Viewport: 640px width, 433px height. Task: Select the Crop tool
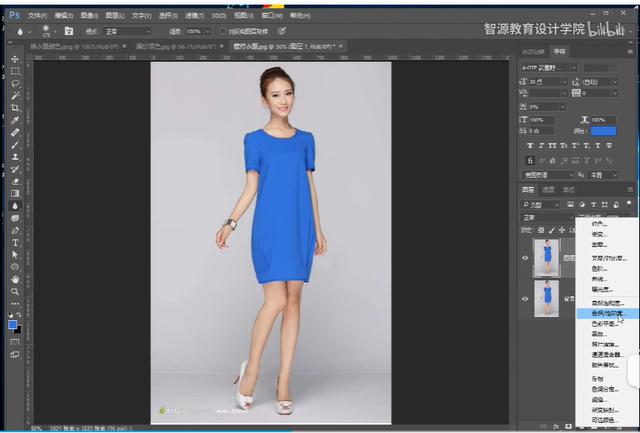(x=15, y=108)
